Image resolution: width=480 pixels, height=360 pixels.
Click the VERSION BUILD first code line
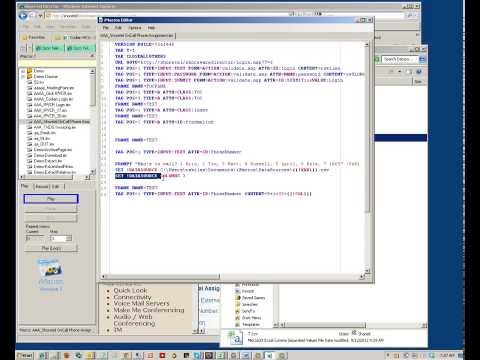pos(144,44)
